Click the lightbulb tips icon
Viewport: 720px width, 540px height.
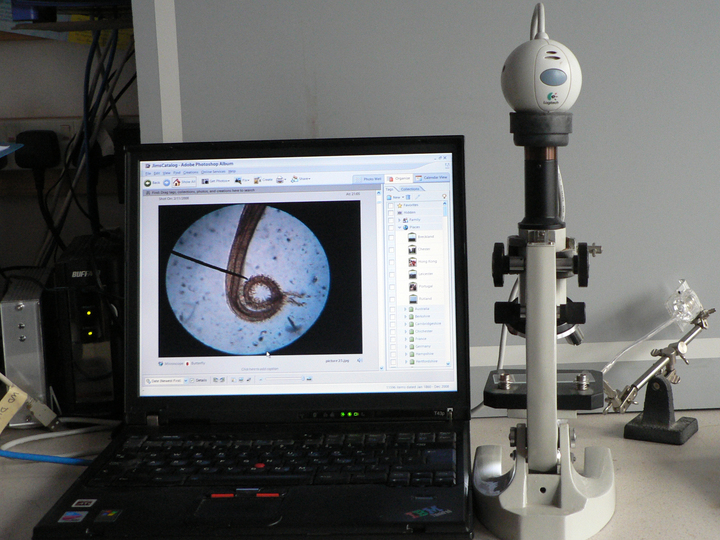(444, 197)
